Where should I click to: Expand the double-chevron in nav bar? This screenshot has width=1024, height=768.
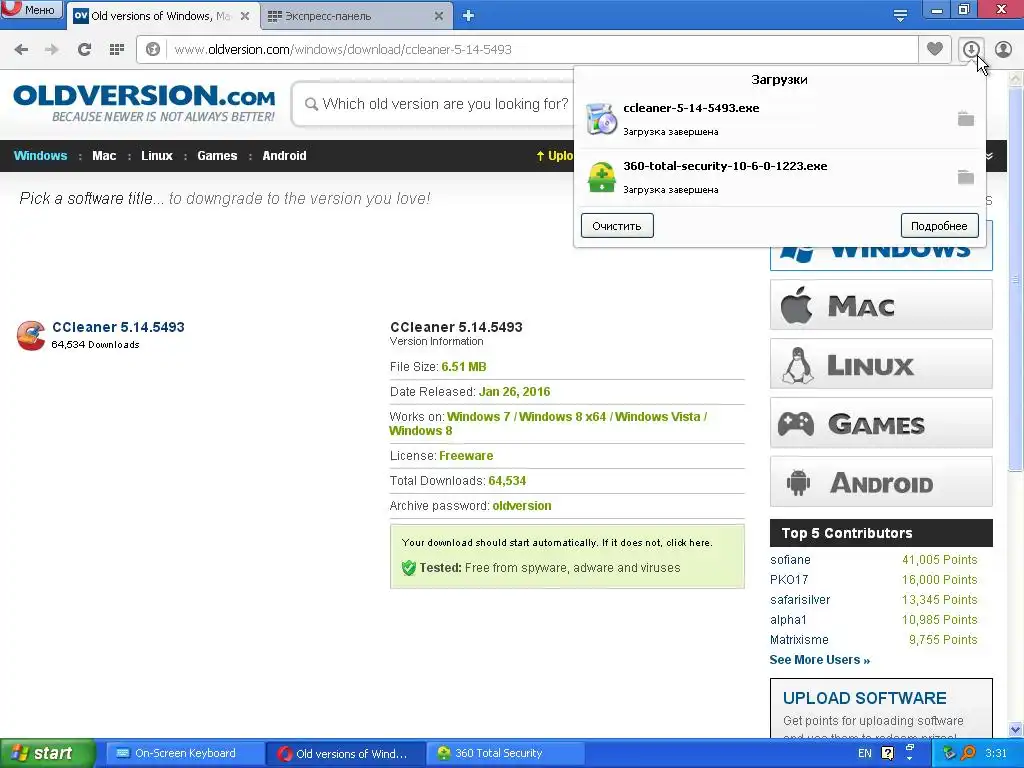(x=989, y=156)
